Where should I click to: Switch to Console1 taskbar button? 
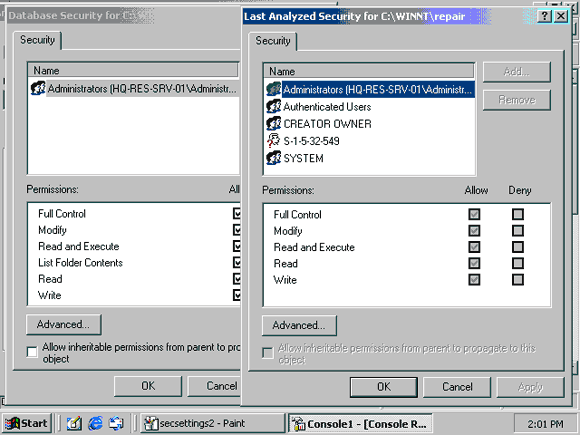coord(360,423)
